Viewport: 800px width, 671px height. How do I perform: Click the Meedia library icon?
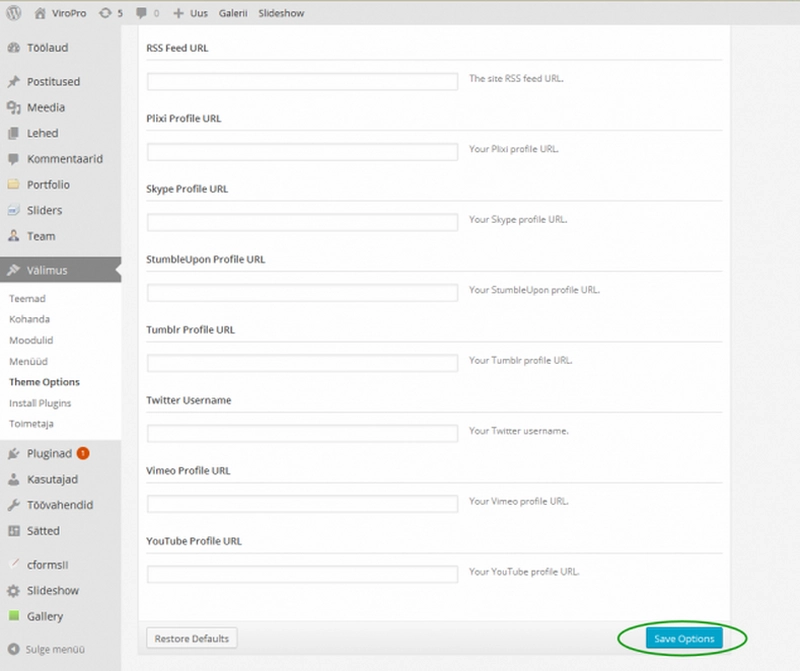[13, 108]
